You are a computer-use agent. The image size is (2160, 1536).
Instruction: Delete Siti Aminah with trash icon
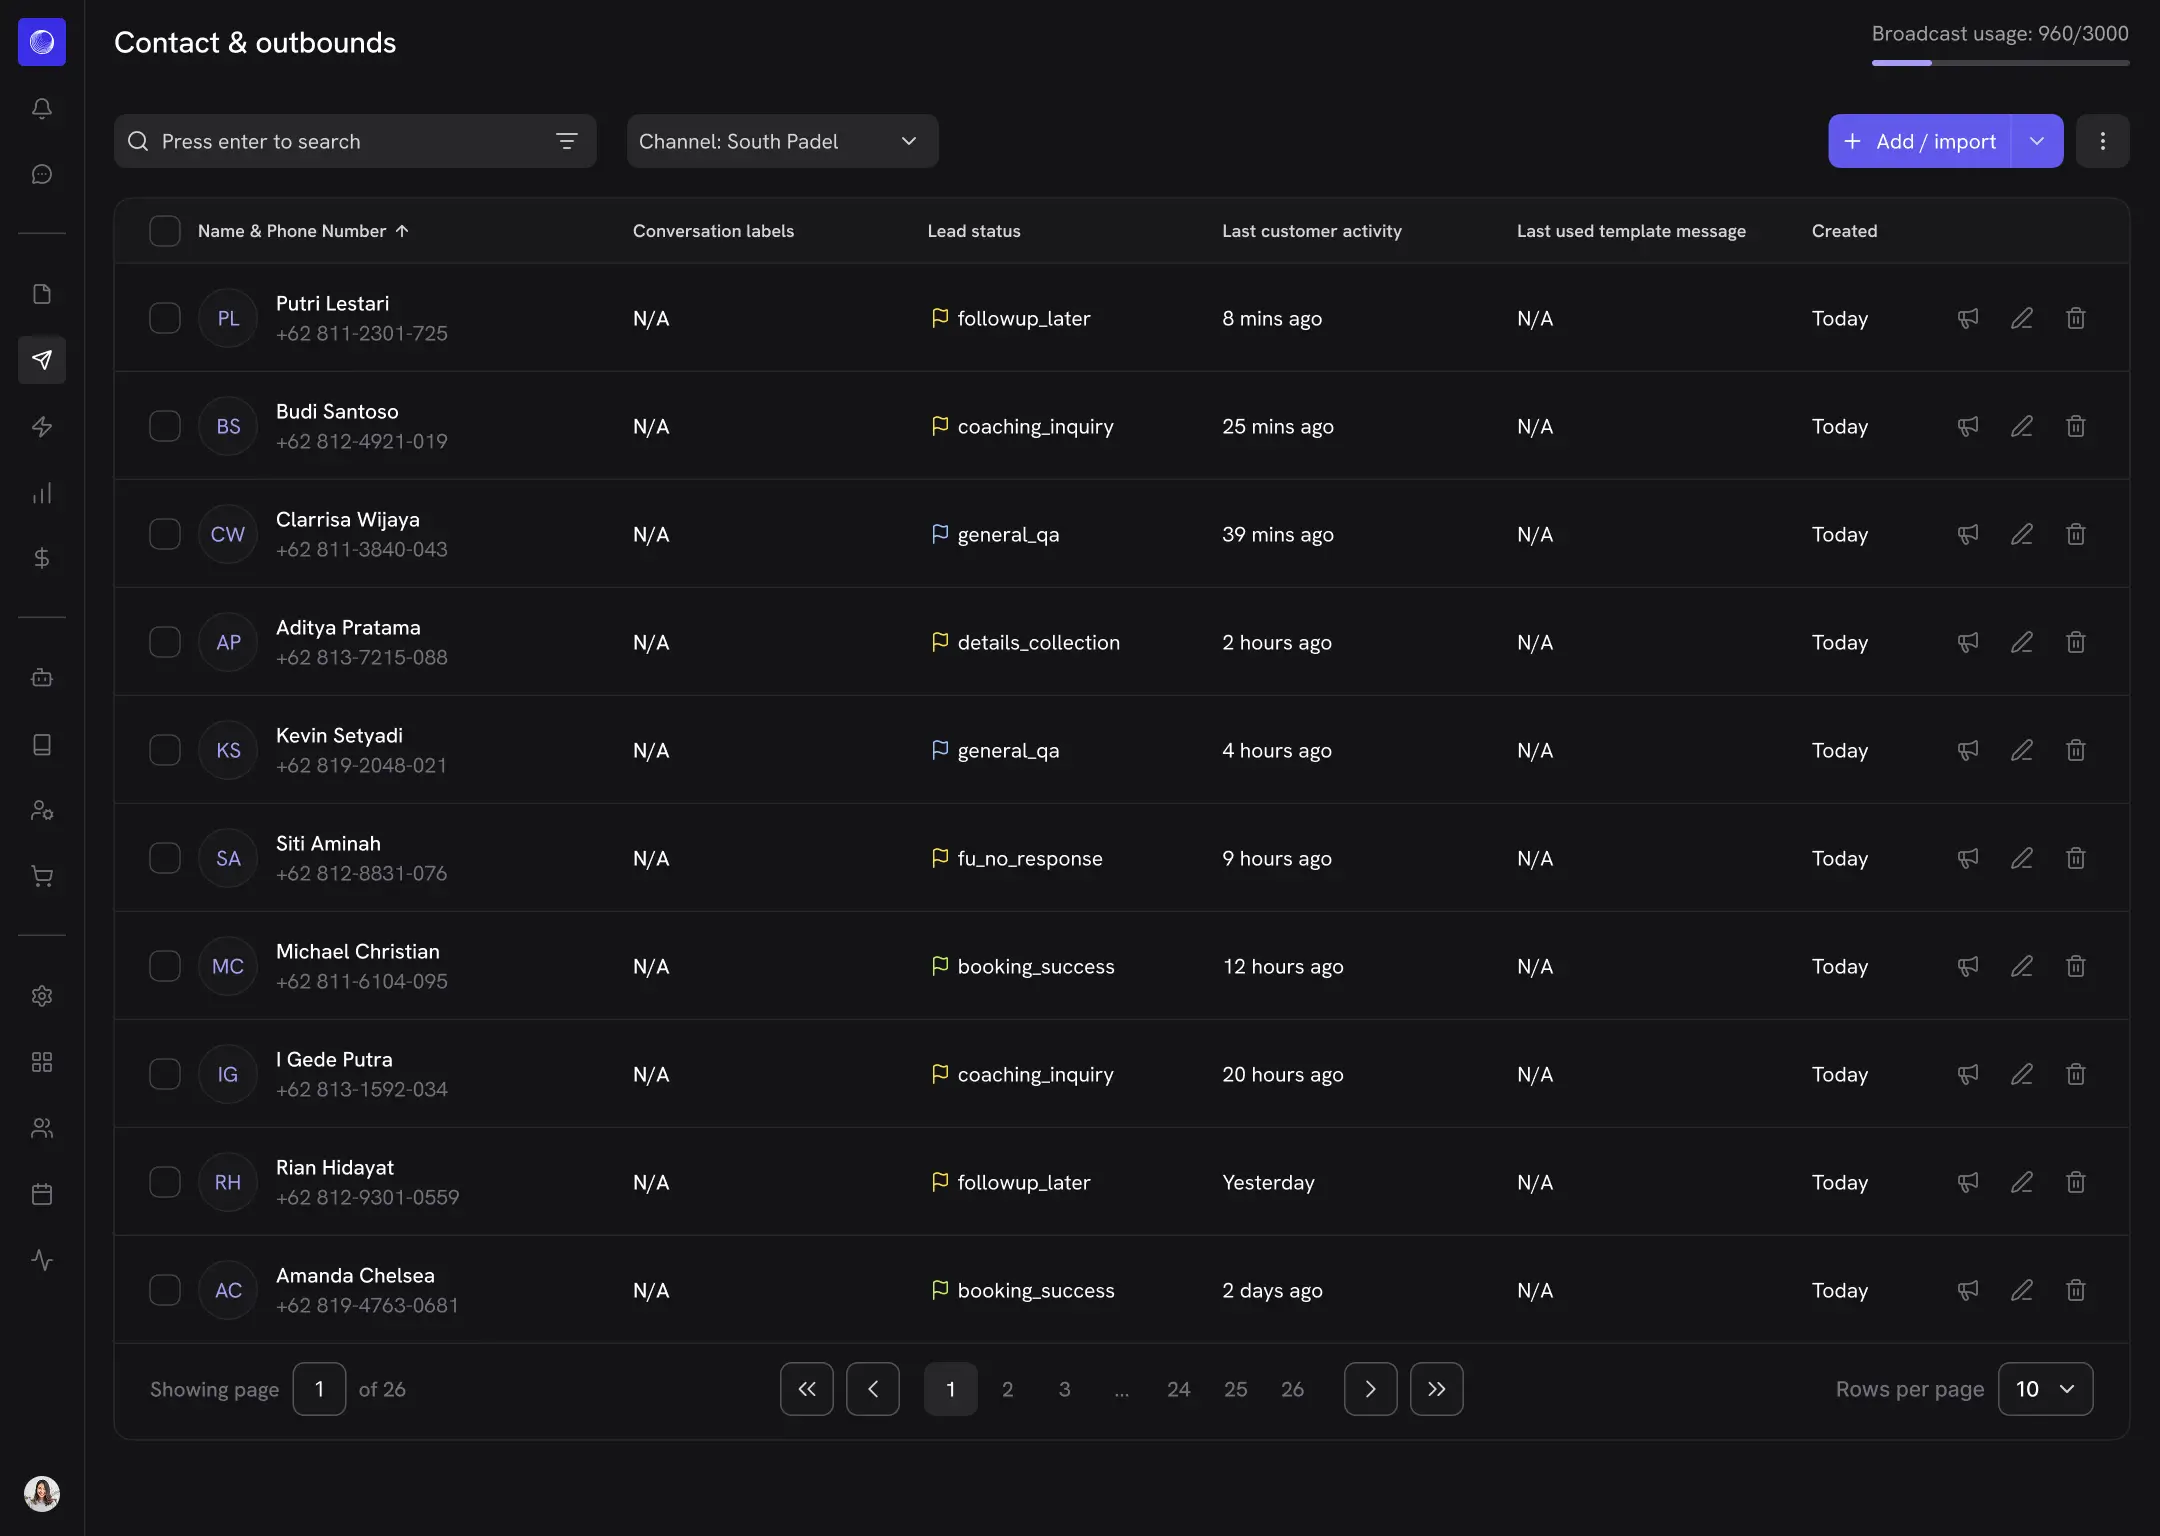(x=2076, y=858)
